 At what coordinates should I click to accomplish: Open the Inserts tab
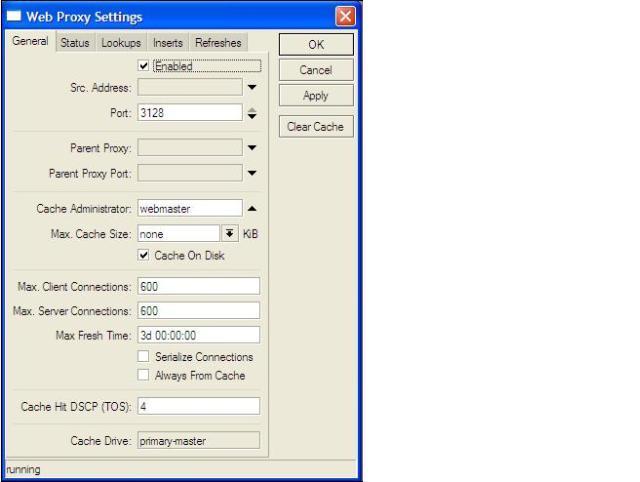click(168, 43)
